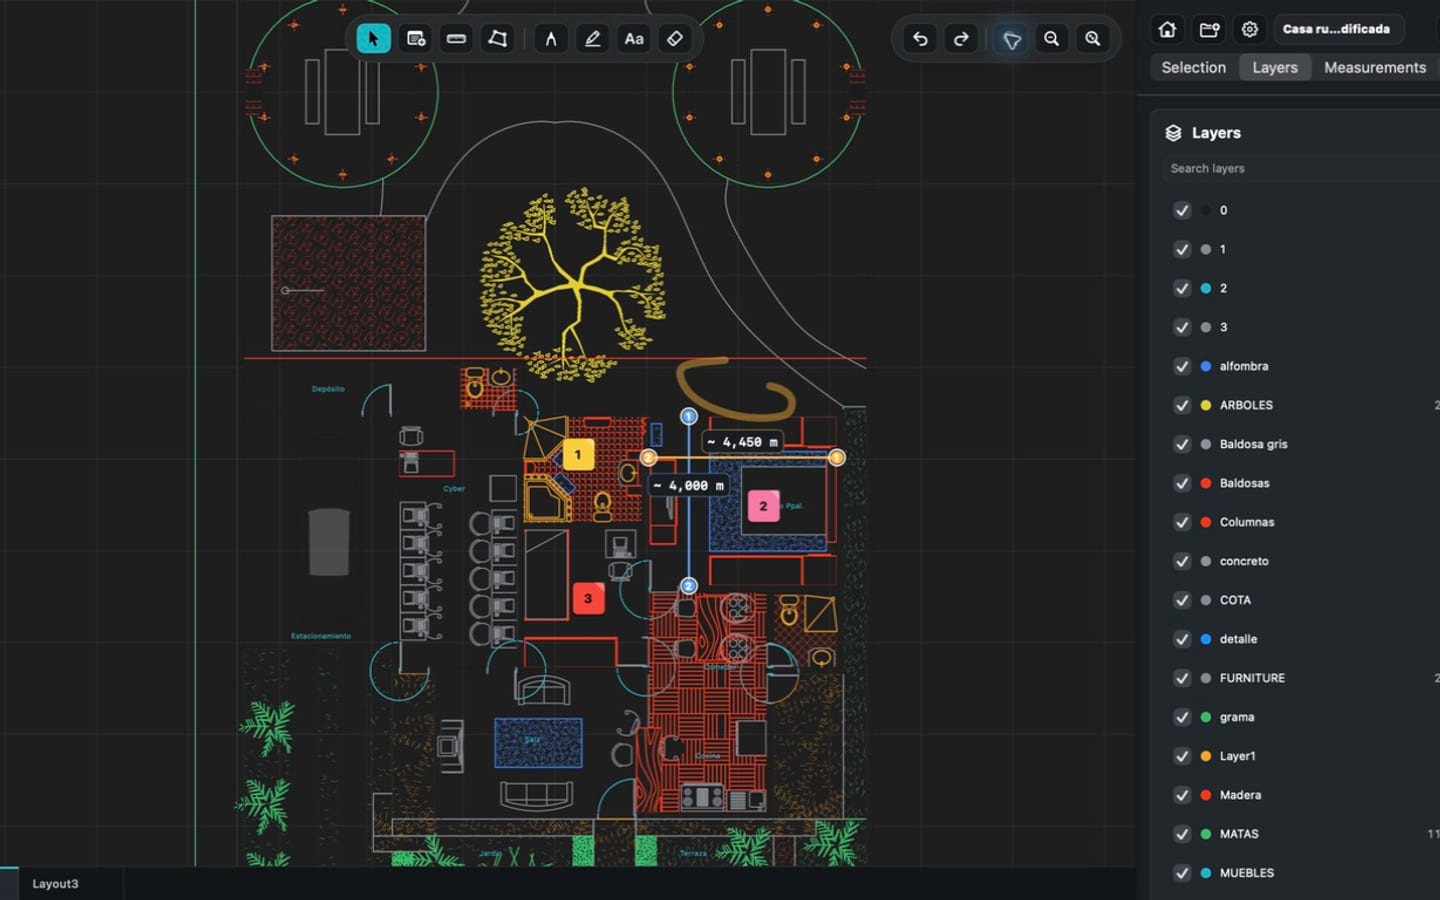
Task: Switch to the Selection tab
Action: pos(1193,67)
